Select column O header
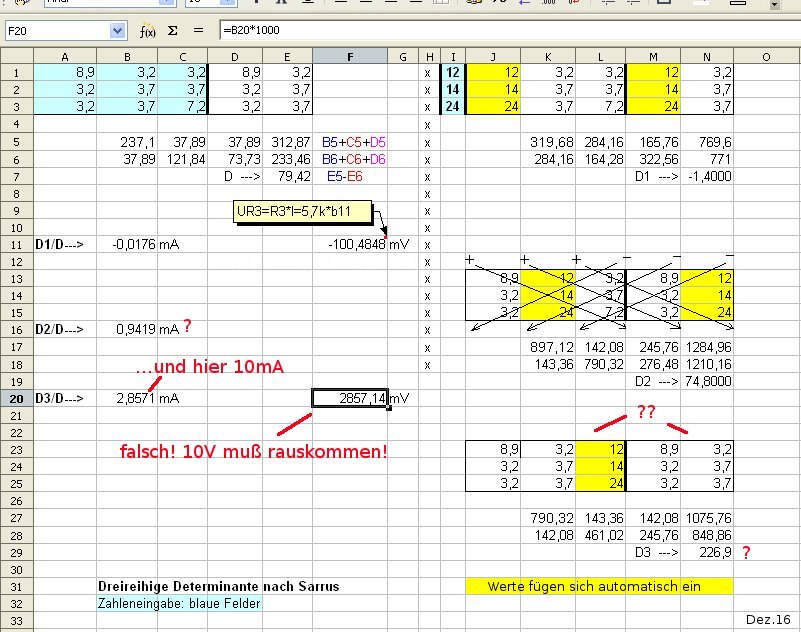Viewport: 801px width, 632px height. [766, 56]
